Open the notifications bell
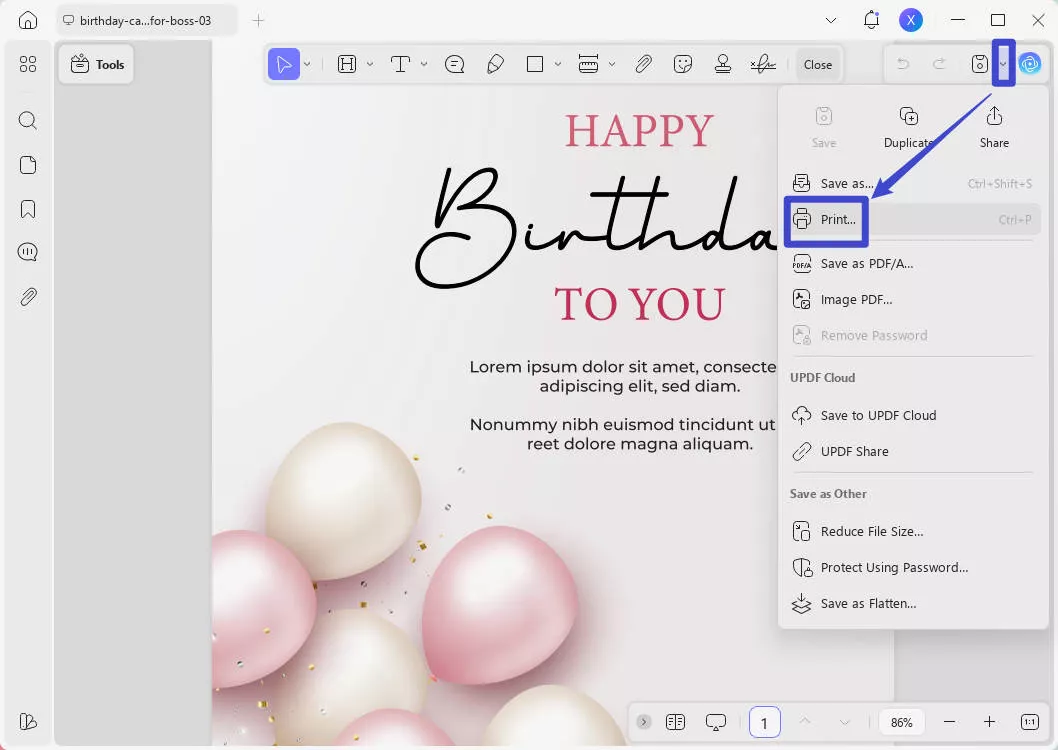The height and width of the screenshot is (750, 1058). click(871, 20)
